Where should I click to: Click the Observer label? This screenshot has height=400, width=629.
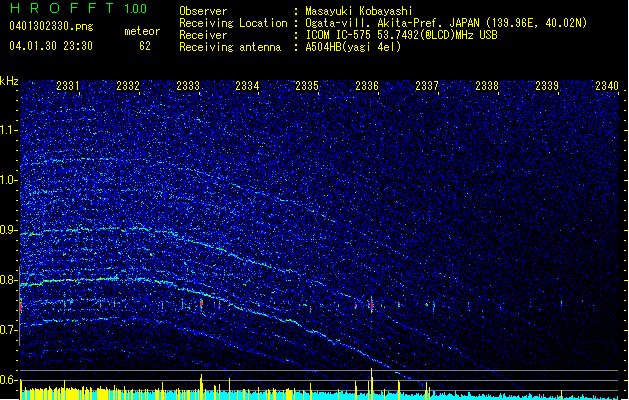click(x=203, y=11)
